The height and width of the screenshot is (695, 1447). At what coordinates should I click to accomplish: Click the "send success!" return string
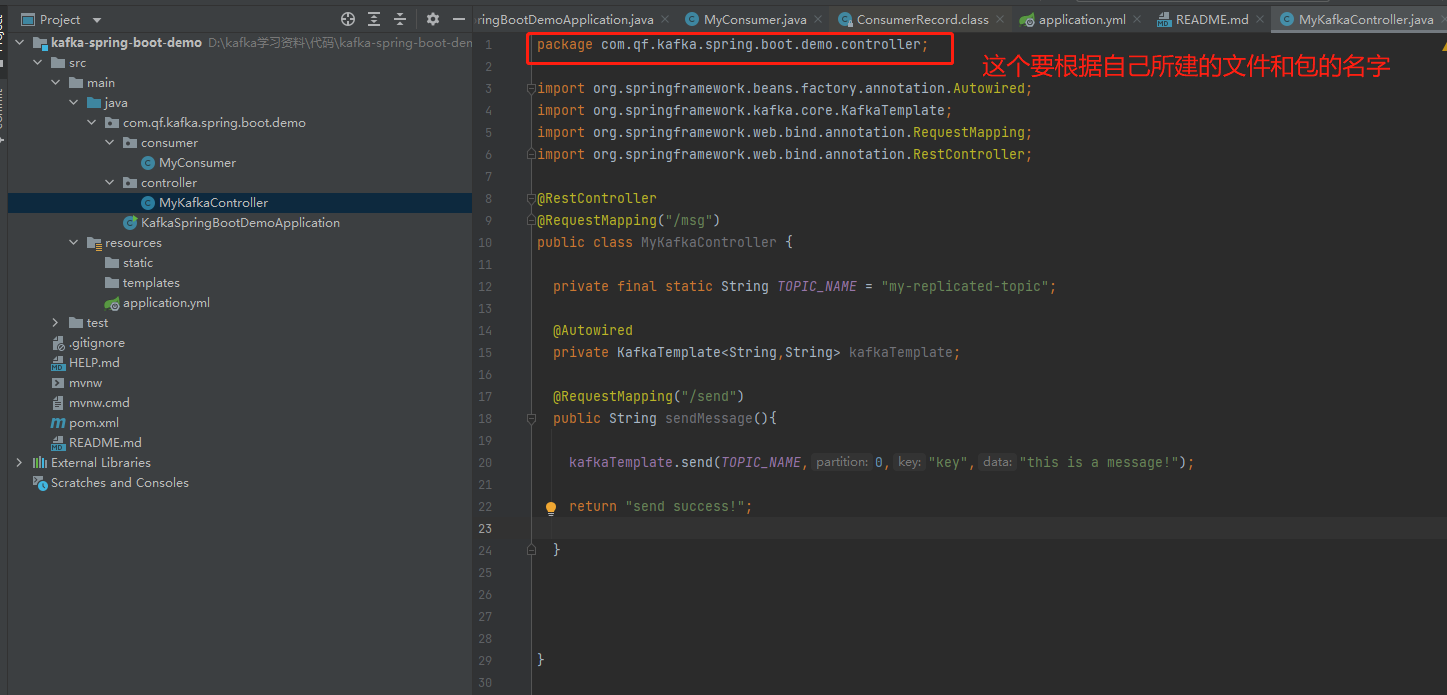684,507
